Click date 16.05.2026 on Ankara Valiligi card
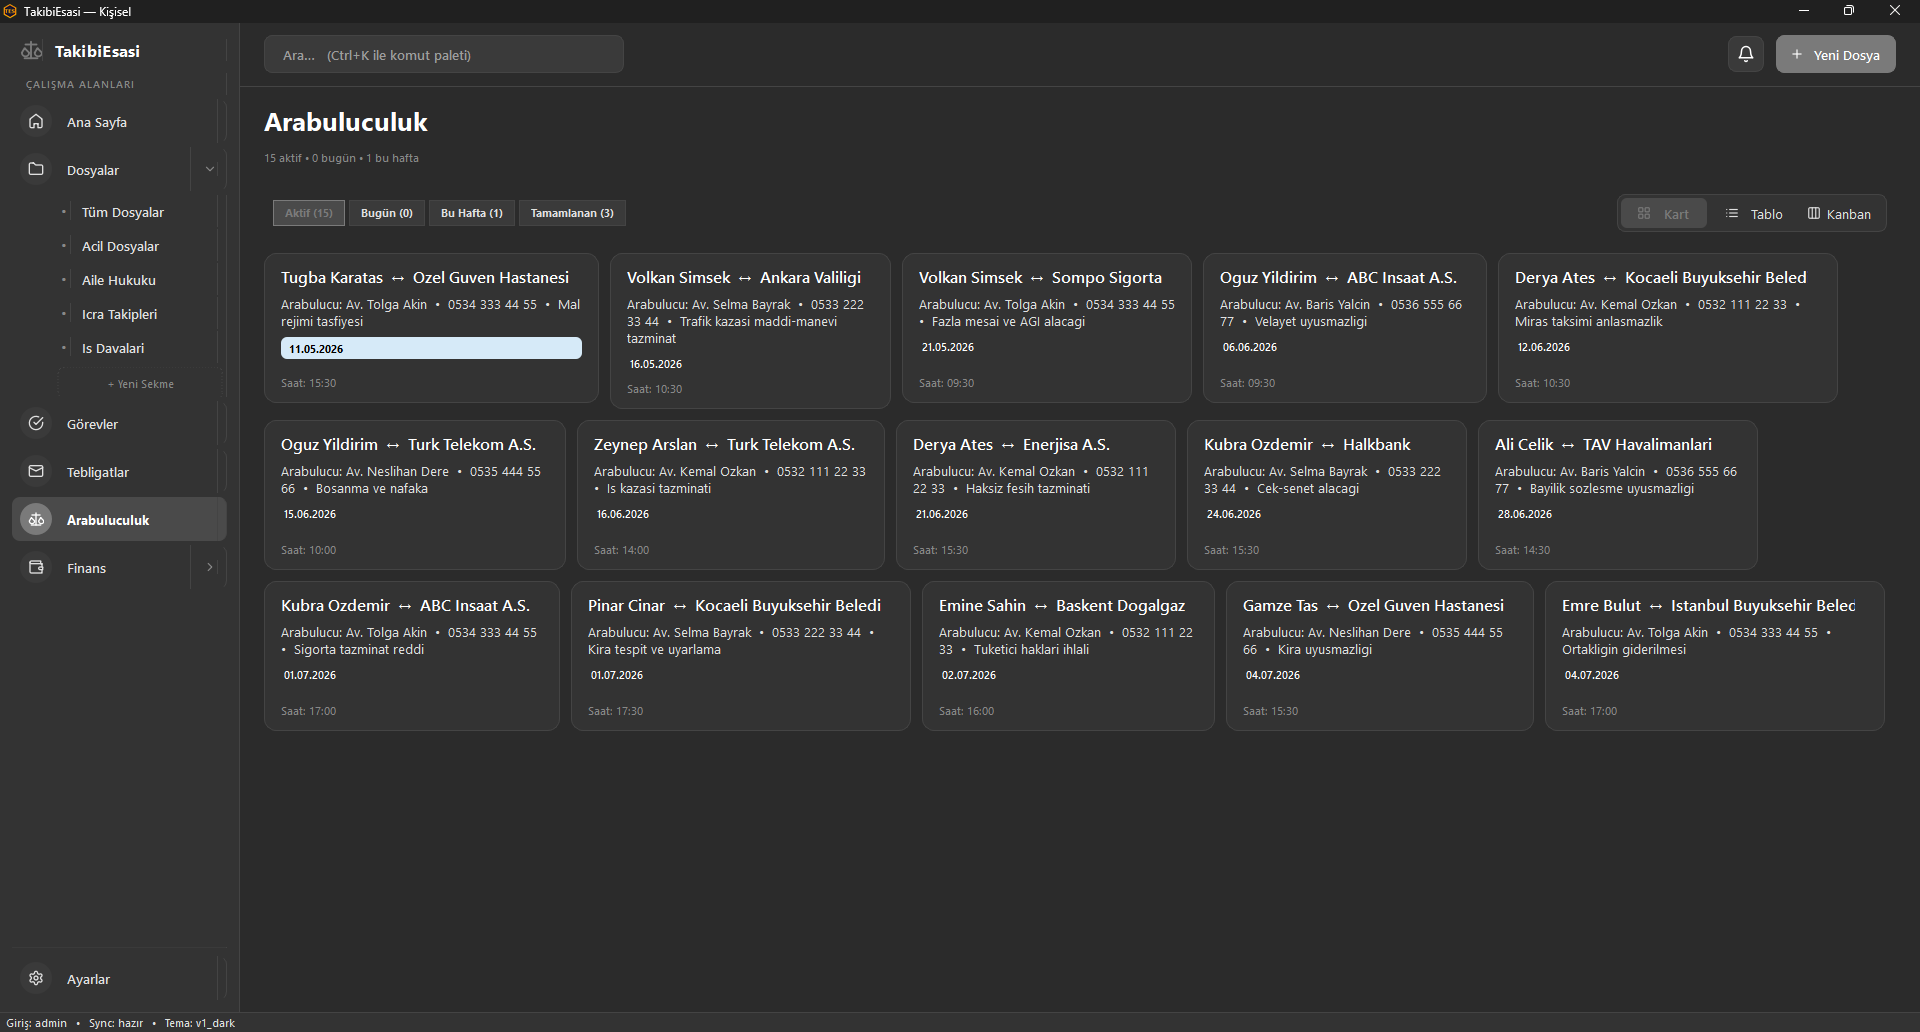The image size is (1920, 1032). coord(656,364)
